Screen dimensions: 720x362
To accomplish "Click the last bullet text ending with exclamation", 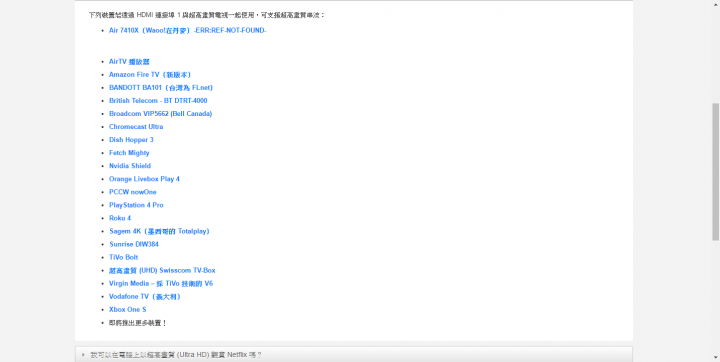I will pos(138,323).
